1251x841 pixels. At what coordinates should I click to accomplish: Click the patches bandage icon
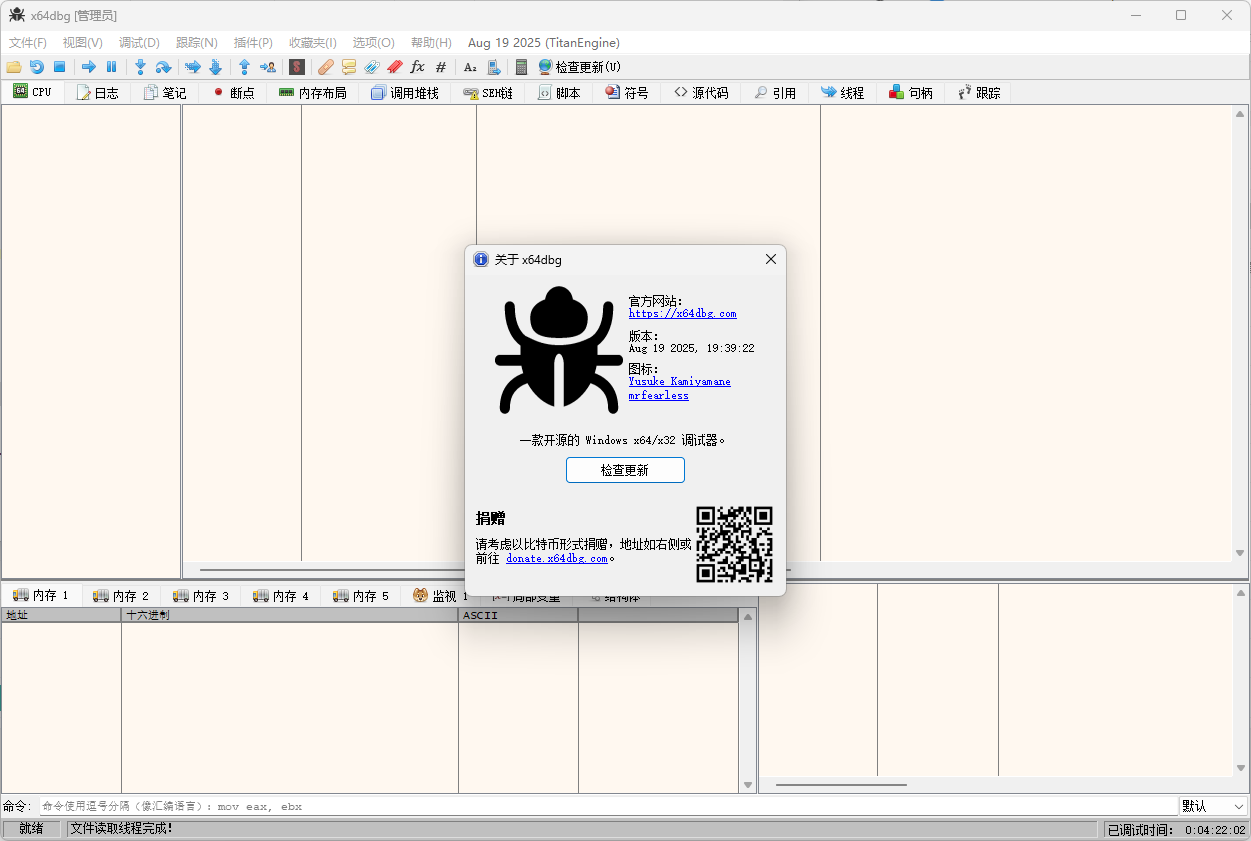[x=325, y=67]
